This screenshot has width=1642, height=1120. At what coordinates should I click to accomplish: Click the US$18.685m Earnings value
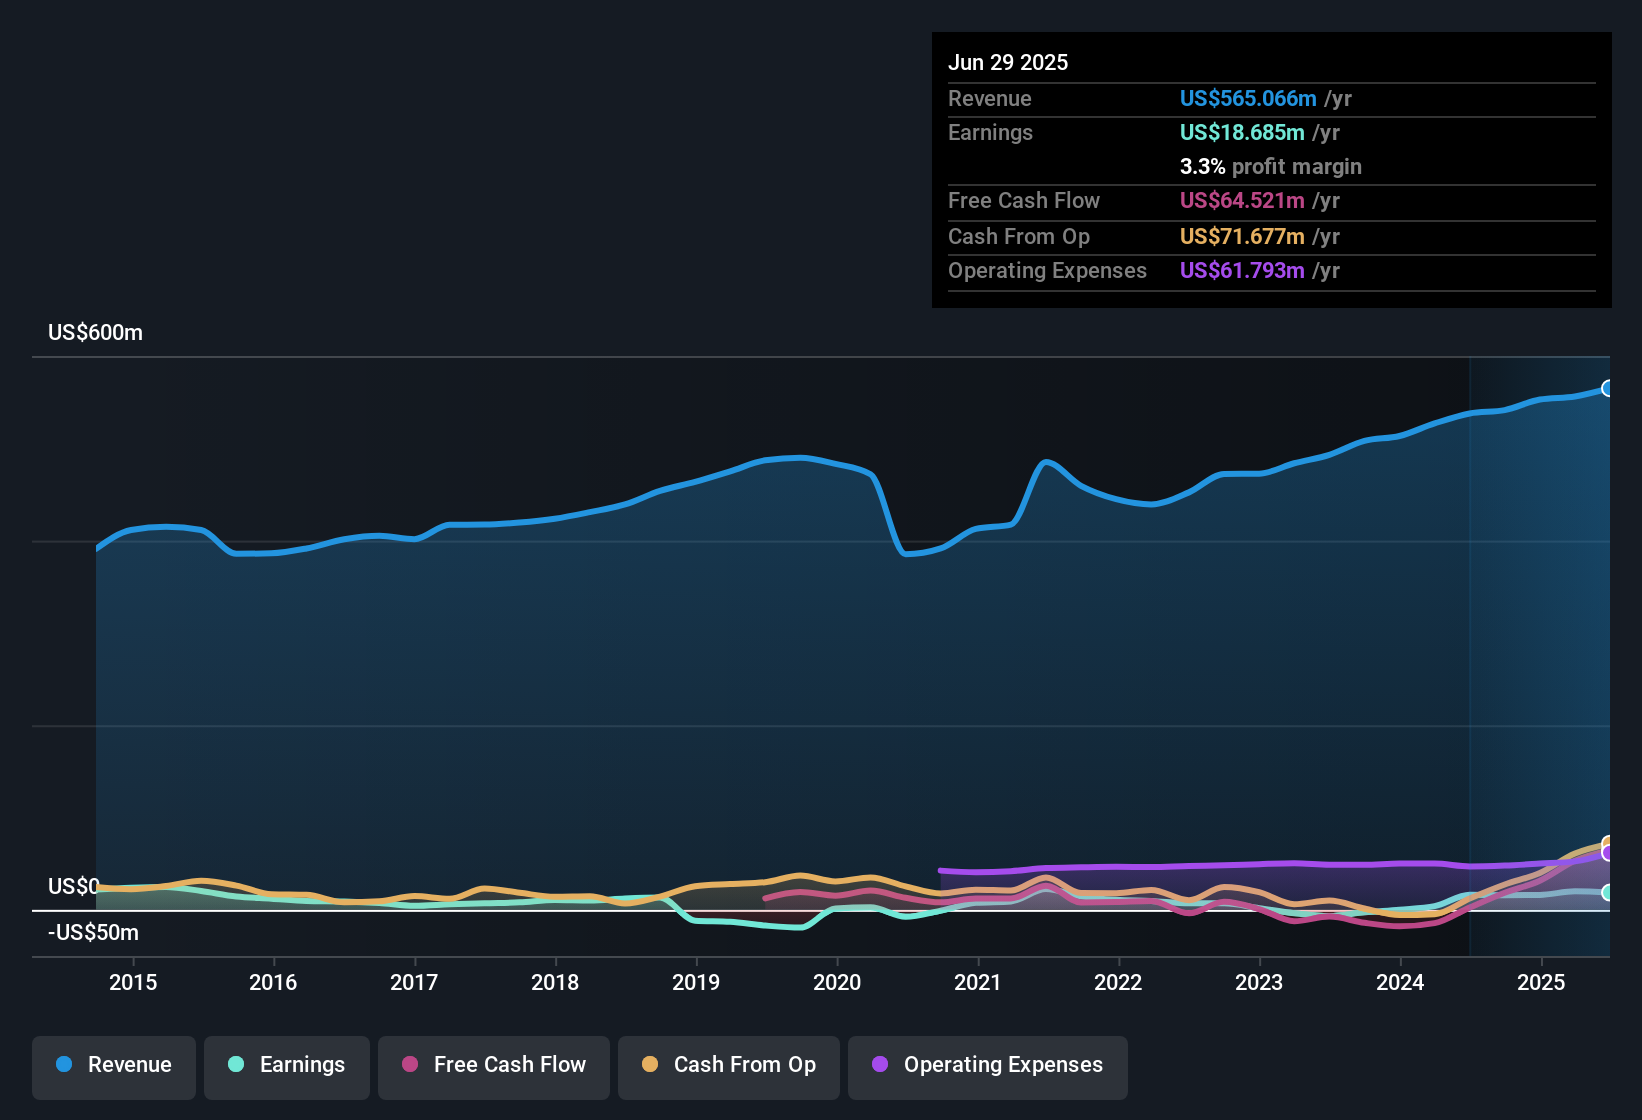pos(1241,132)
